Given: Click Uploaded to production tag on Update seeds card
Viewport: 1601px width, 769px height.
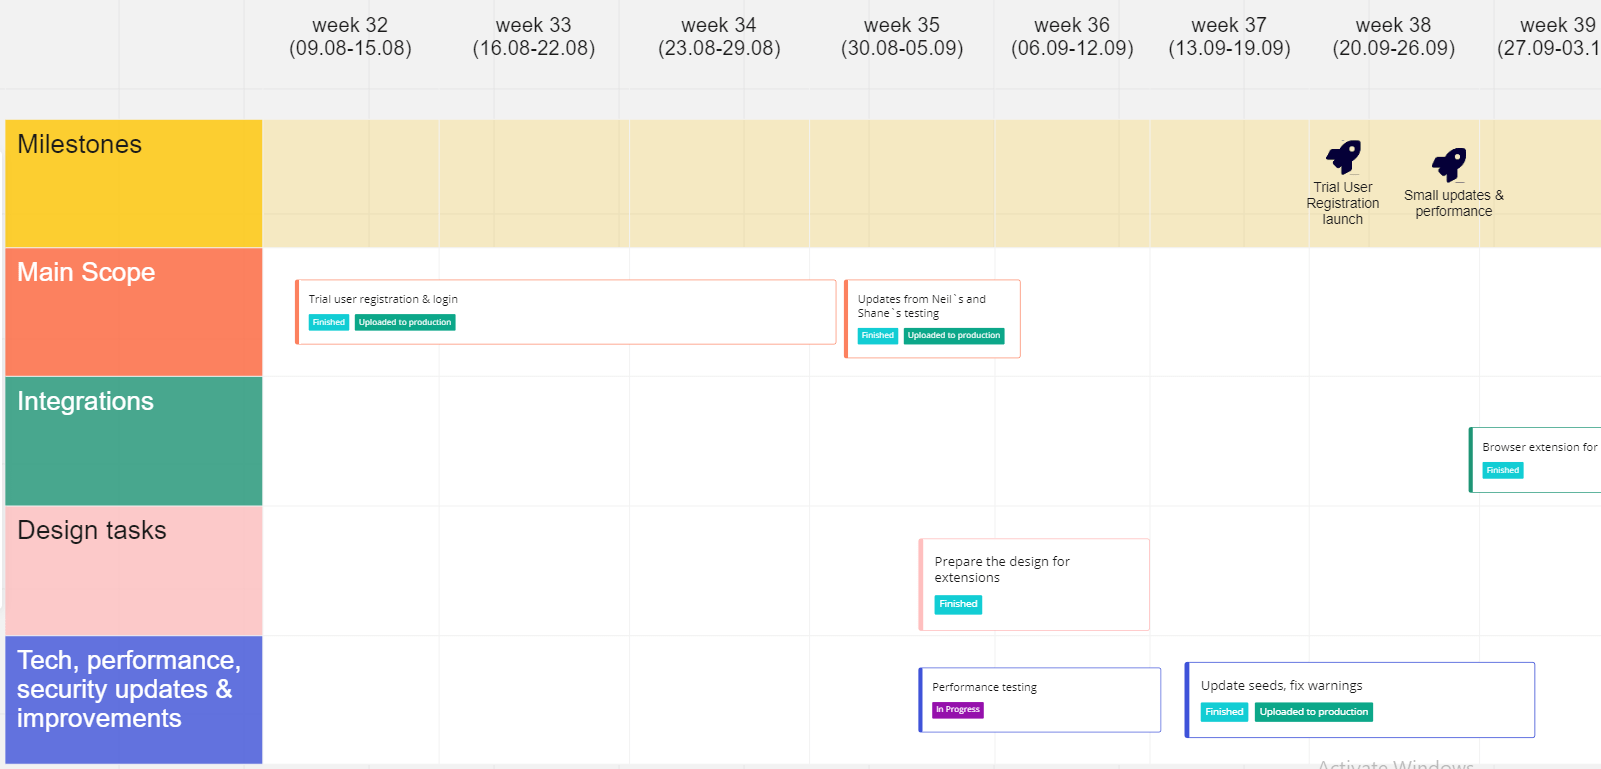Looking at the screenshot, I should tap(1313, 712).
